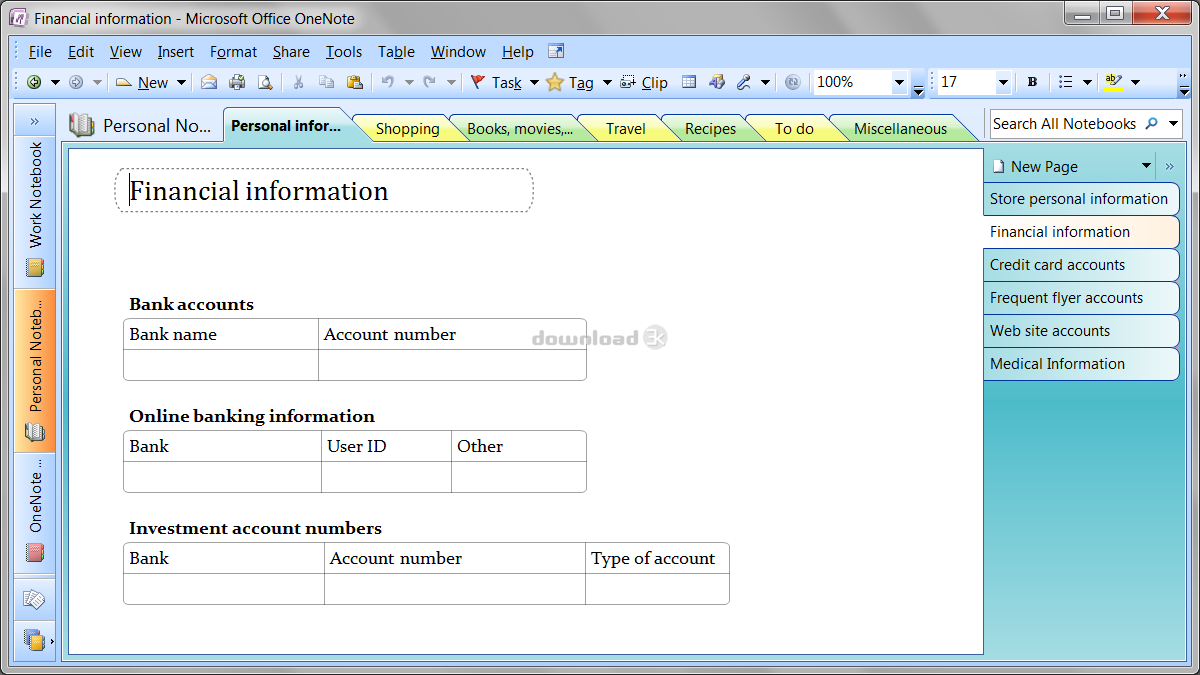
Task: Open the Credit card accounts page
Action: tap(1057, 265)
